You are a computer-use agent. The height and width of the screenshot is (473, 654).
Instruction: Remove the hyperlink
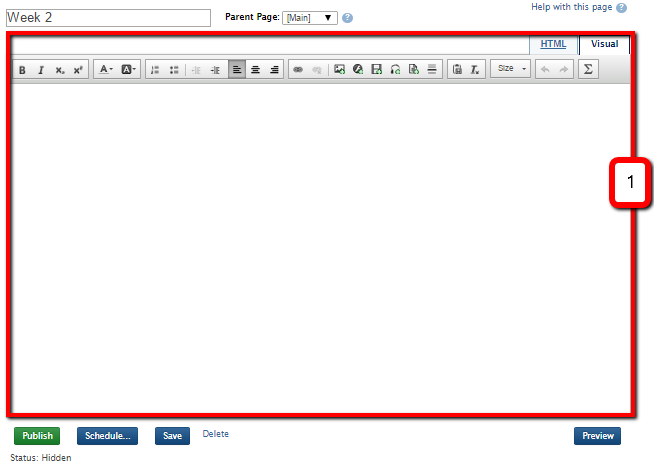pos(317,69)
